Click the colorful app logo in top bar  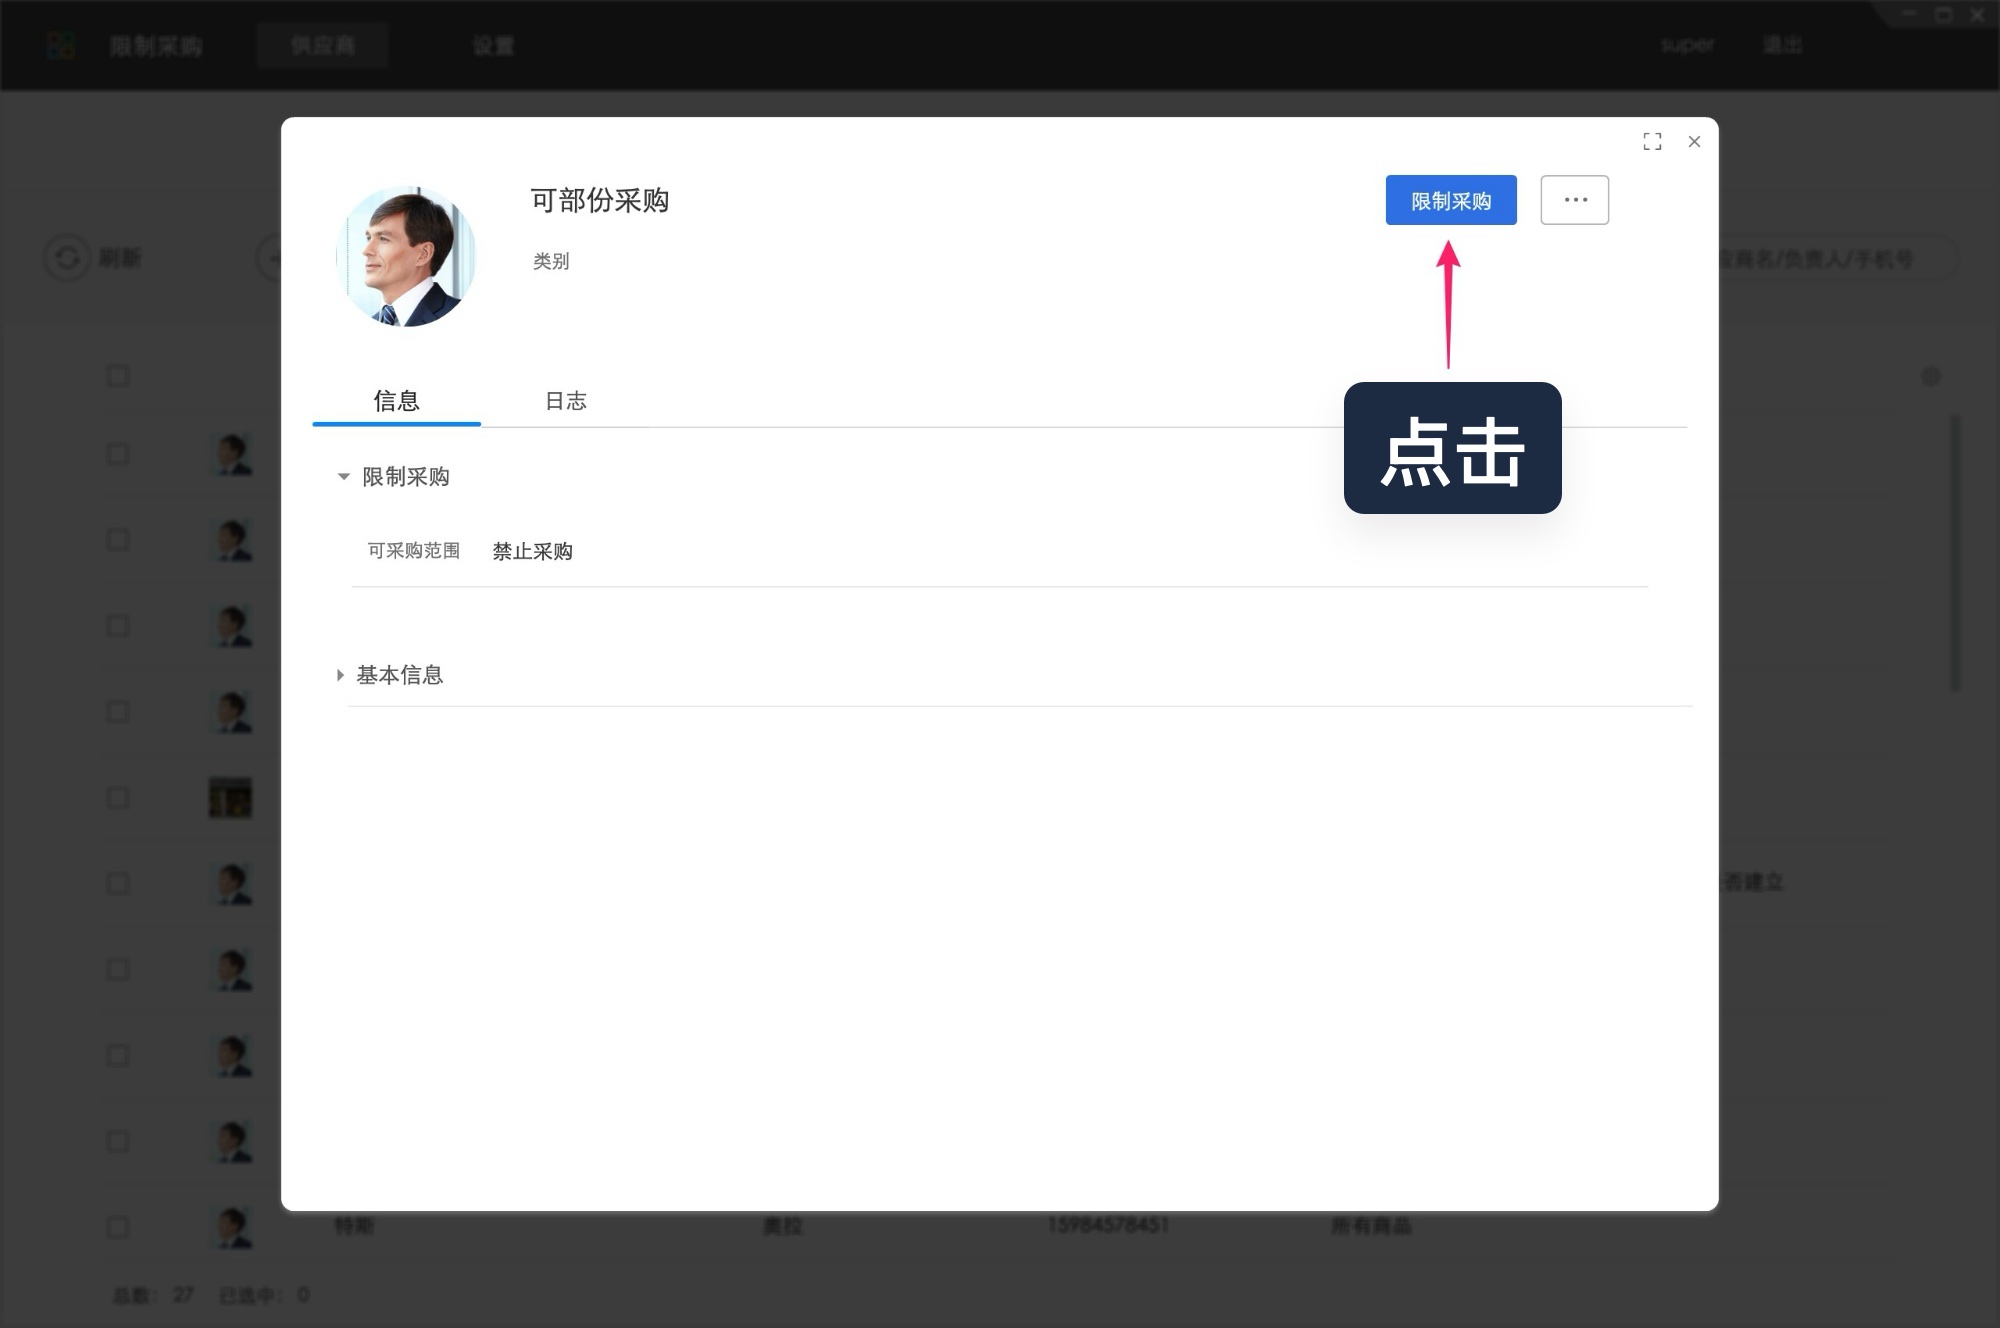[x=60, y=45]
